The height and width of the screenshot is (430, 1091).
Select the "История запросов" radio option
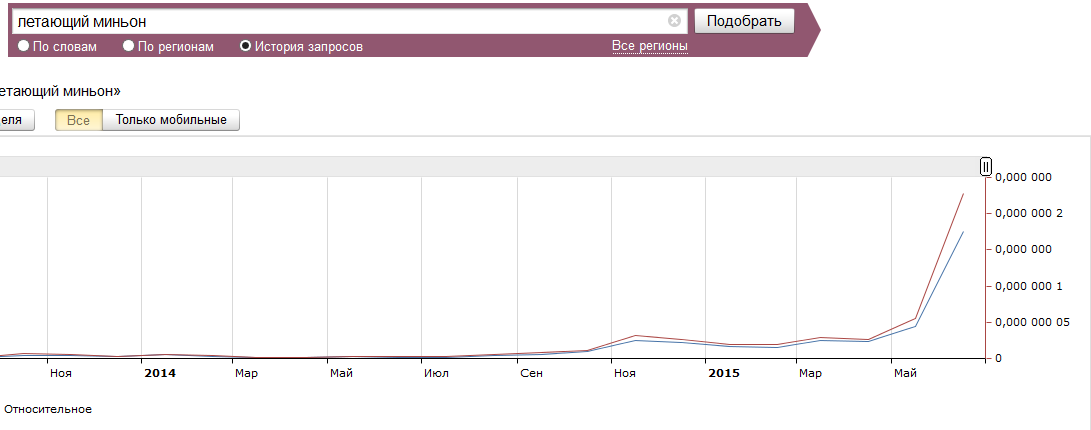point(246,46)
